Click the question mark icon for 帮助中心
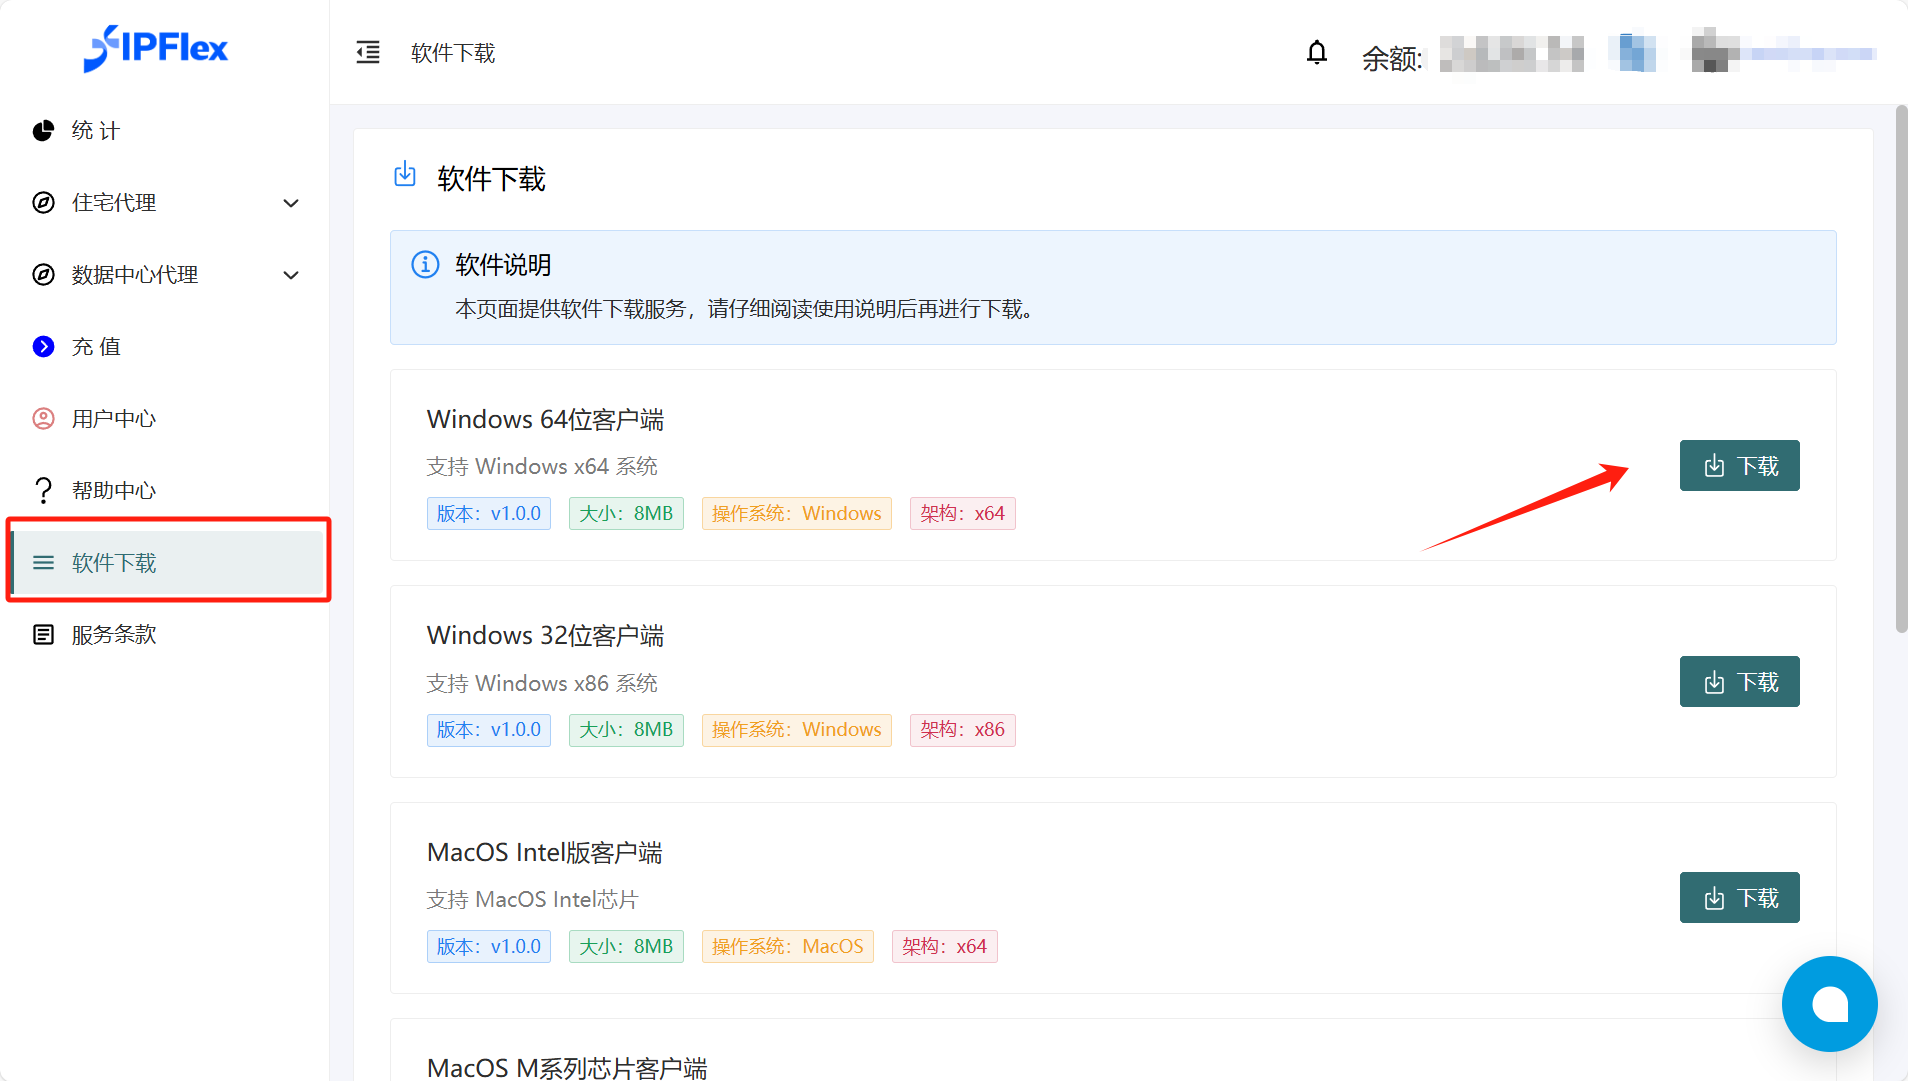Viewport: 1908px width, 1081px height. pos(43,491)
